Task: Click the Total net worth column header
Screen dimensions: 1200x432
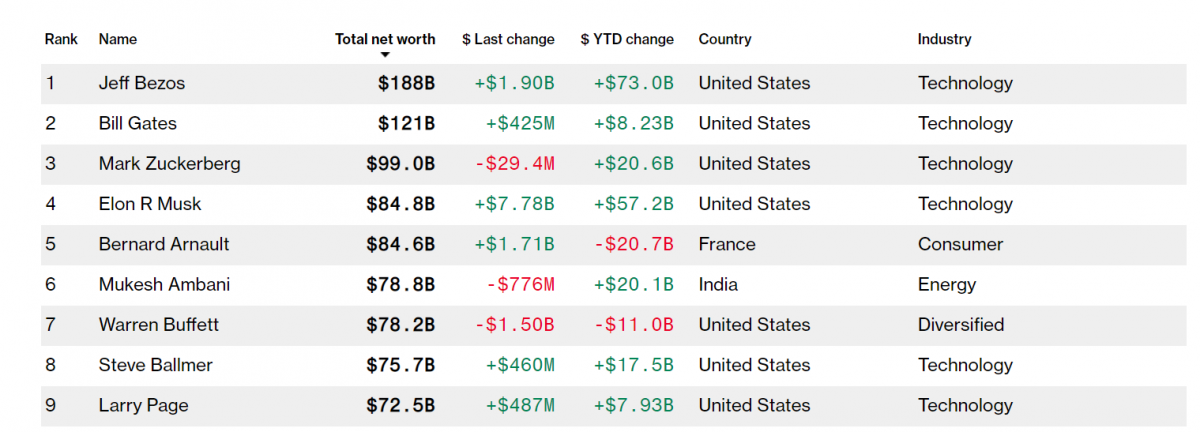Action: [x=385, y=39]
